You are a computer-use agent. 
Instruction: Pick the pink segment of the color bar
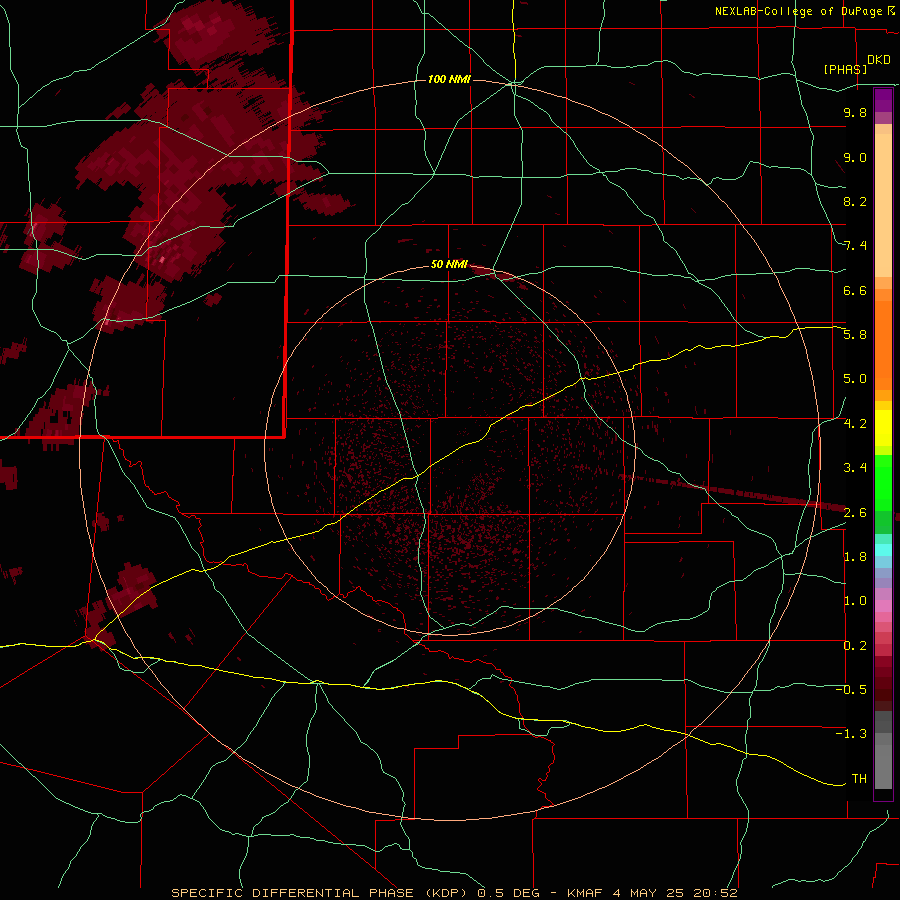pyautogui.click(x=883, y=606)
